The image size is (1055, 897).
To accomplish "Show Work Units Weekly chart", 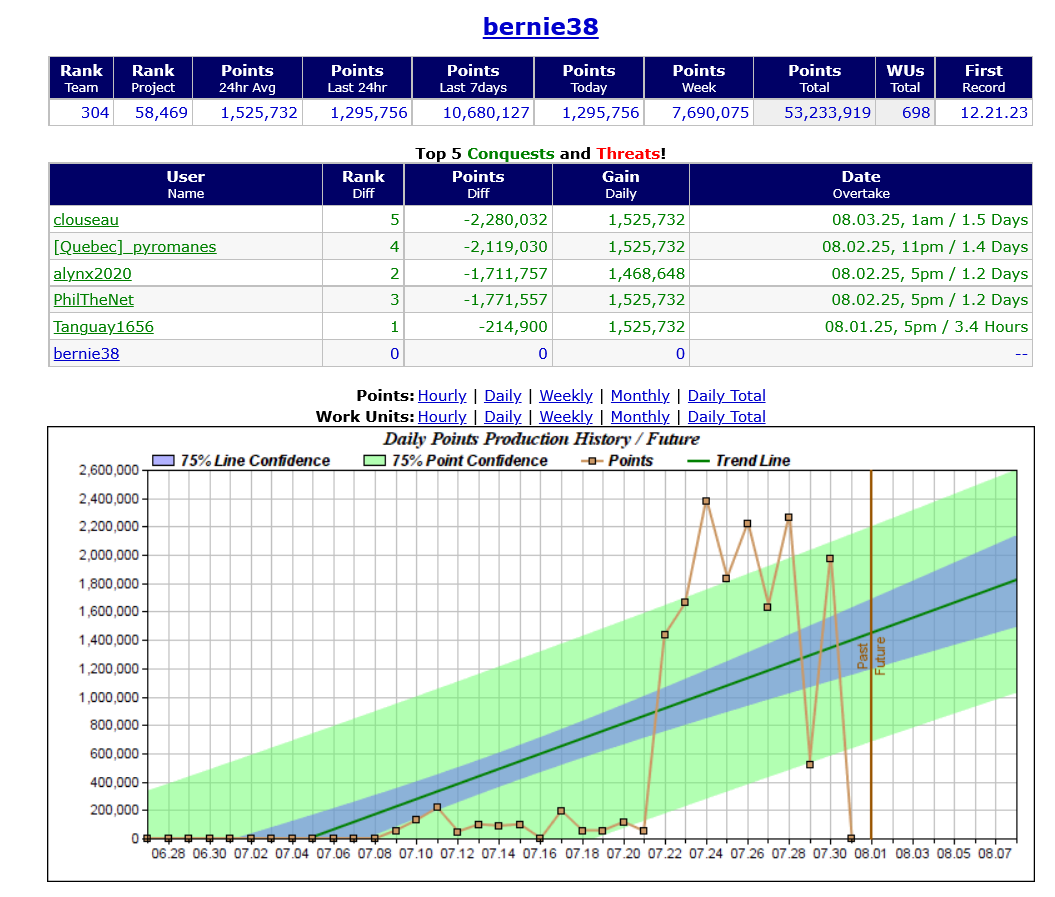I will 566,417.
